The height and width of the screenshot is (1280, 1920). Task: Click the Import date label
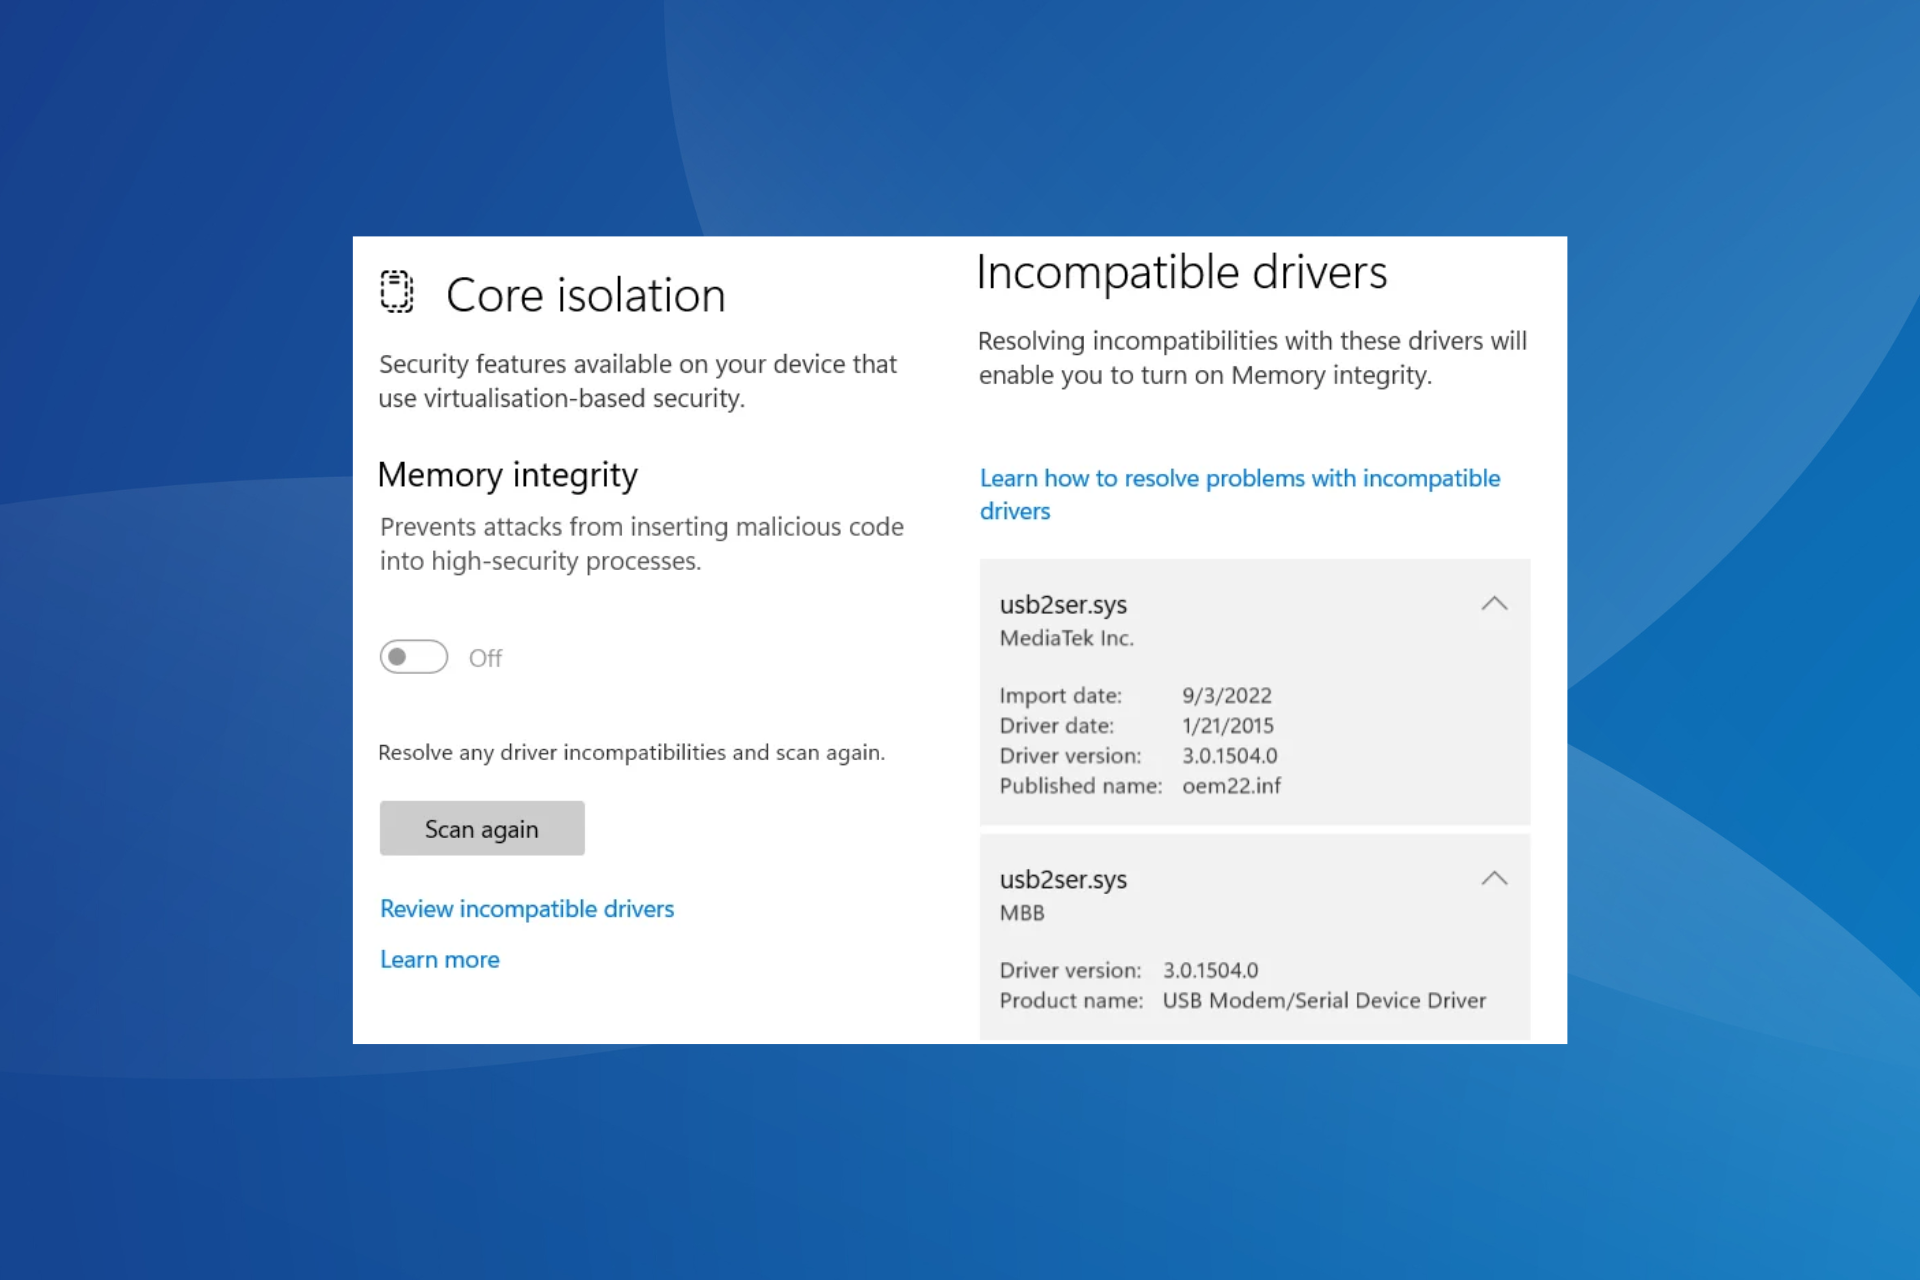point(1061,695)
